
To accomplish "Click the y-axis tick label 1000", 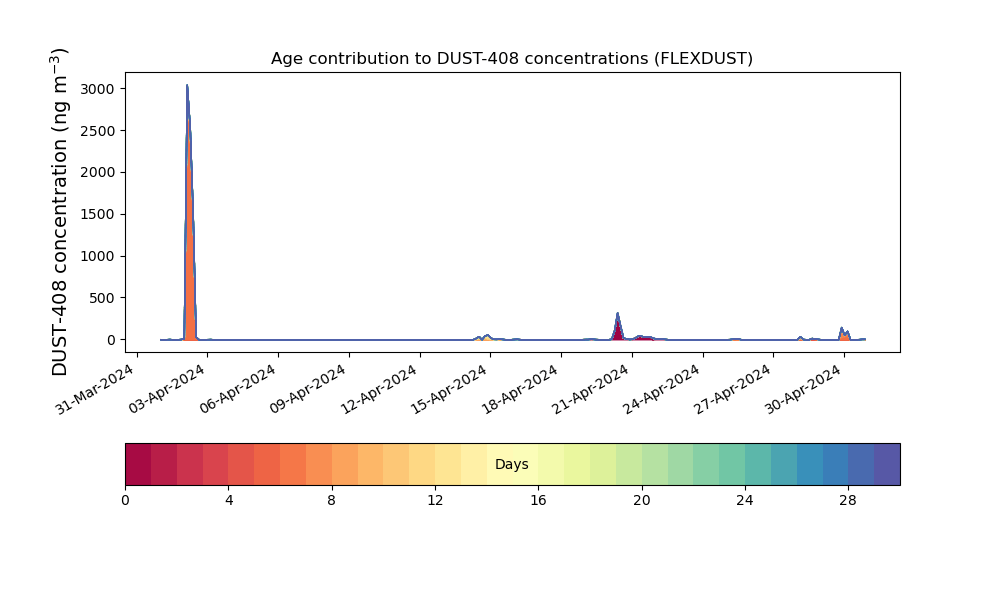I will click(x=98, y=256).
